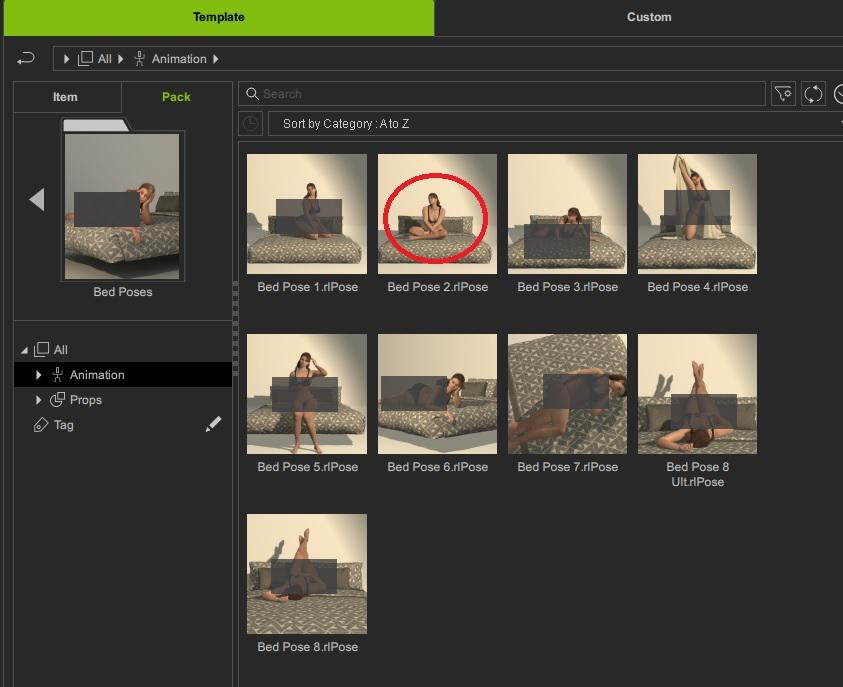The height and width of the screenshot is (687, 843).
Task: Select the Tag item in tree
Action: point(63,425)
